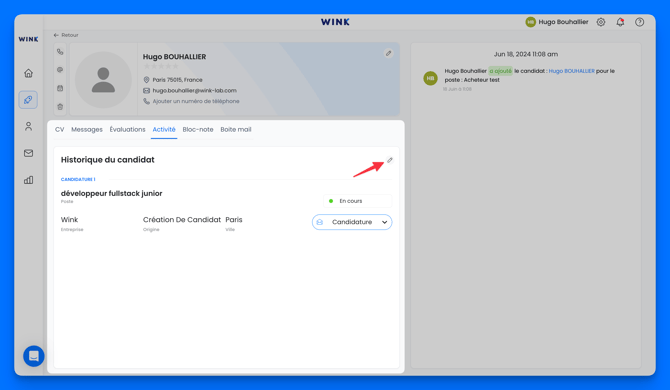
Task: Switch to the Bloc-note tab
Action: point(198,129)
